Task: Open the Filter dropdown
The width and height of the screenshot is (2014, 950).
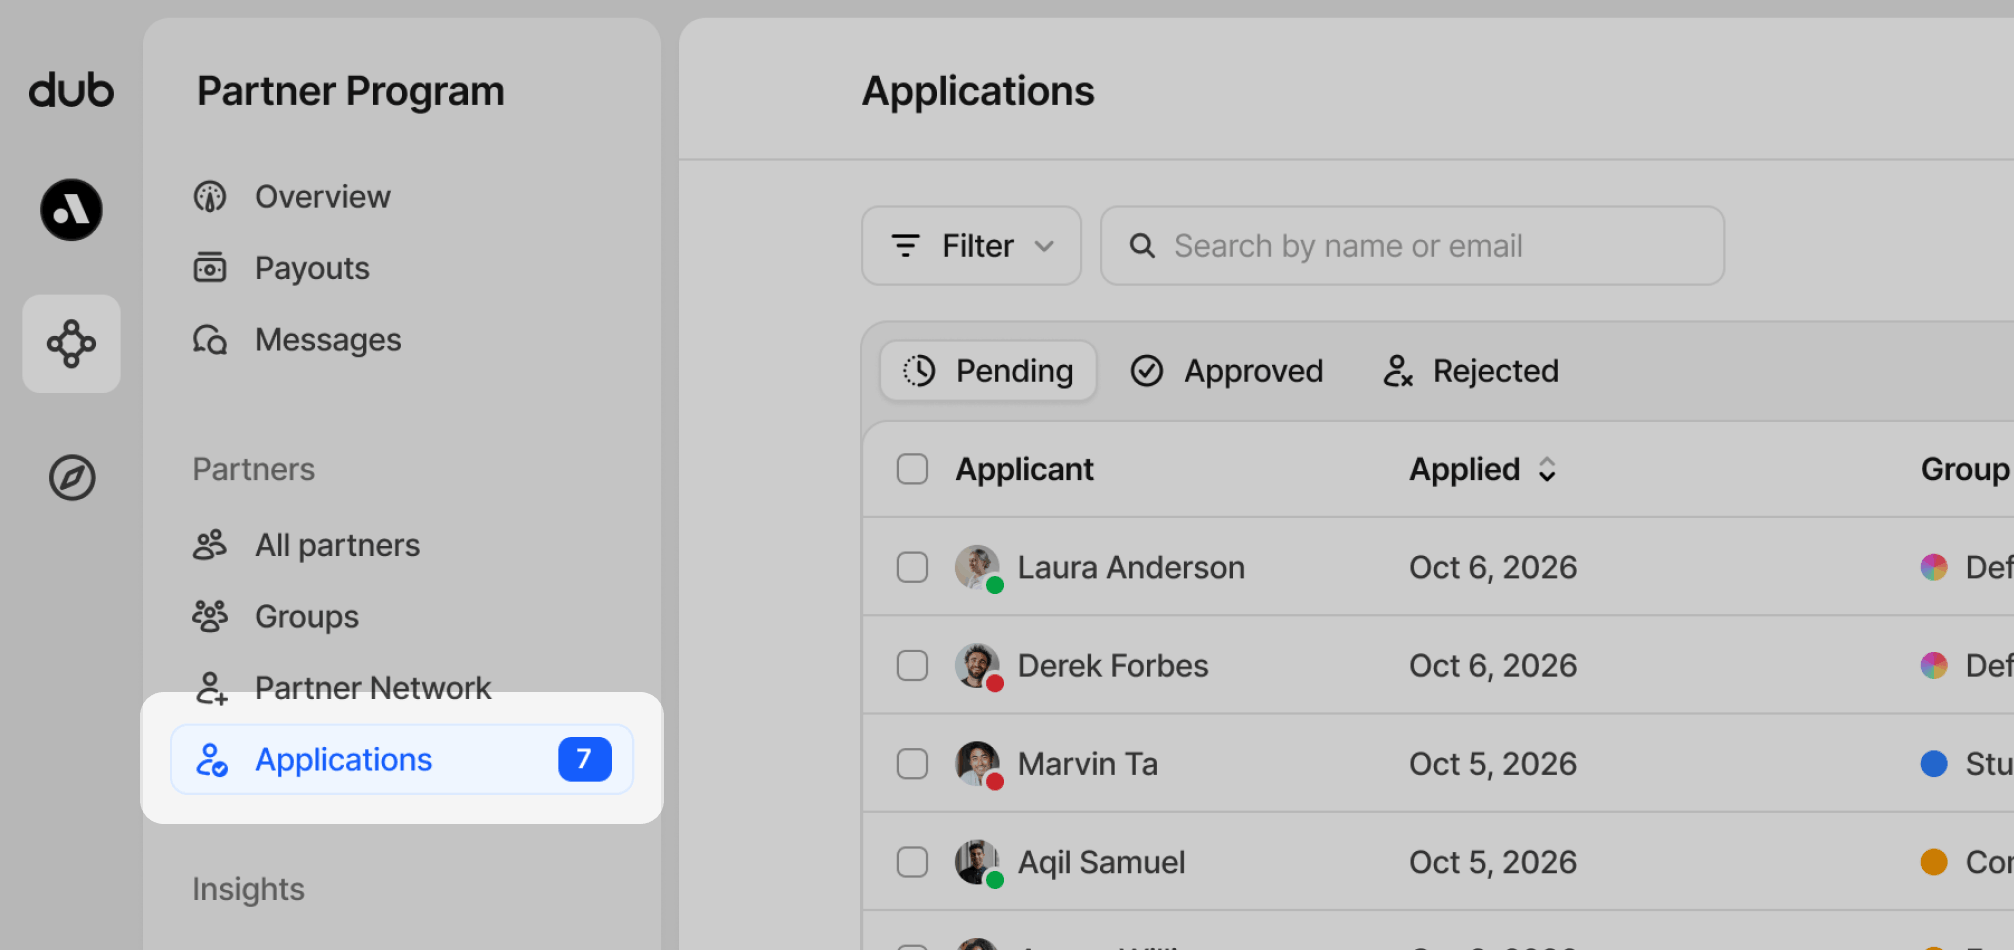Action: [x=971, y=246]
